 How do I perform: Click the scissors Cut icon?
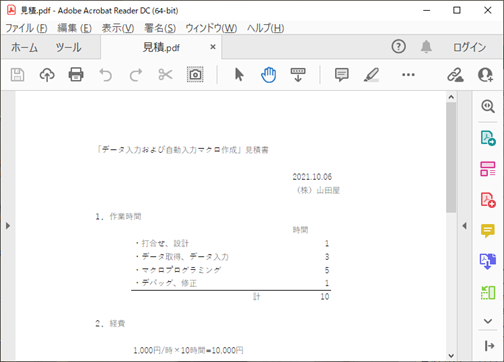click(x=165, y=75)
